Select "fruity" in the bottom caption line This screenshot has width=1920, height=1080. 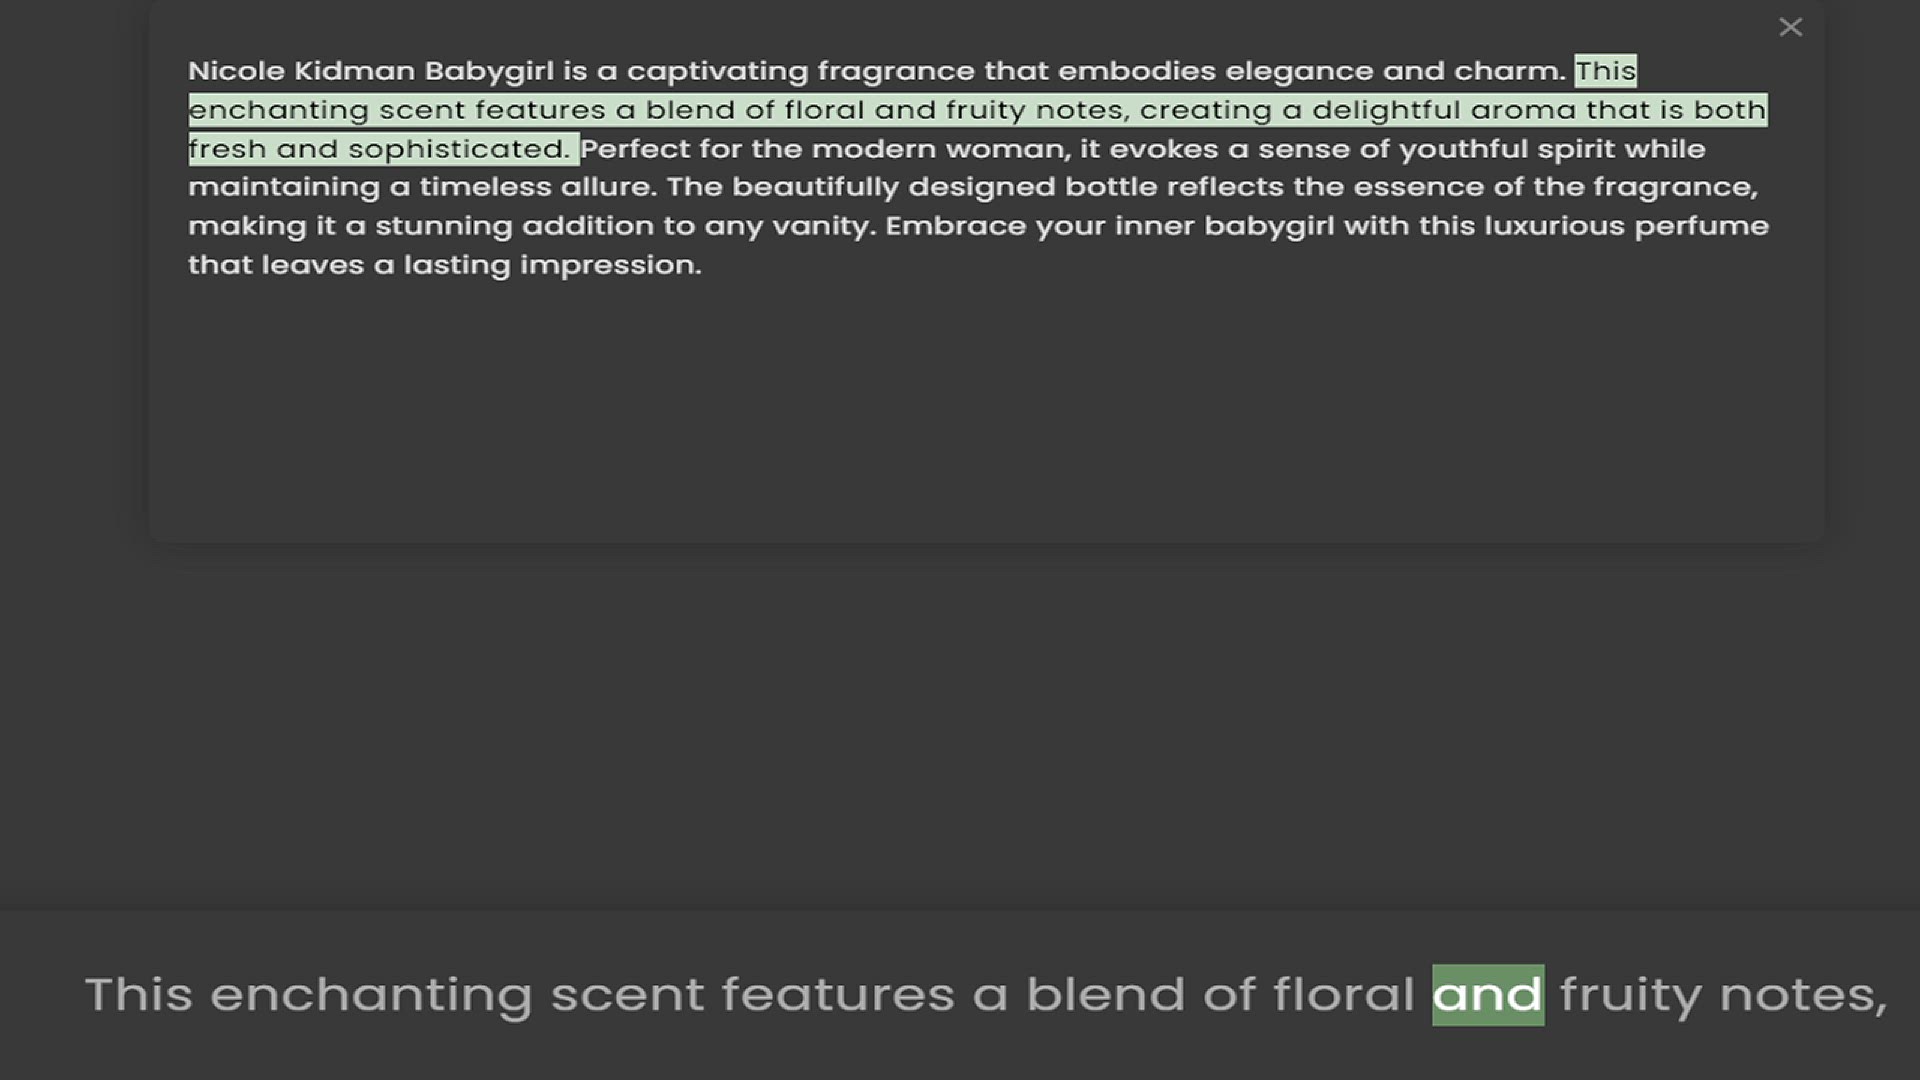point(1630,997)
